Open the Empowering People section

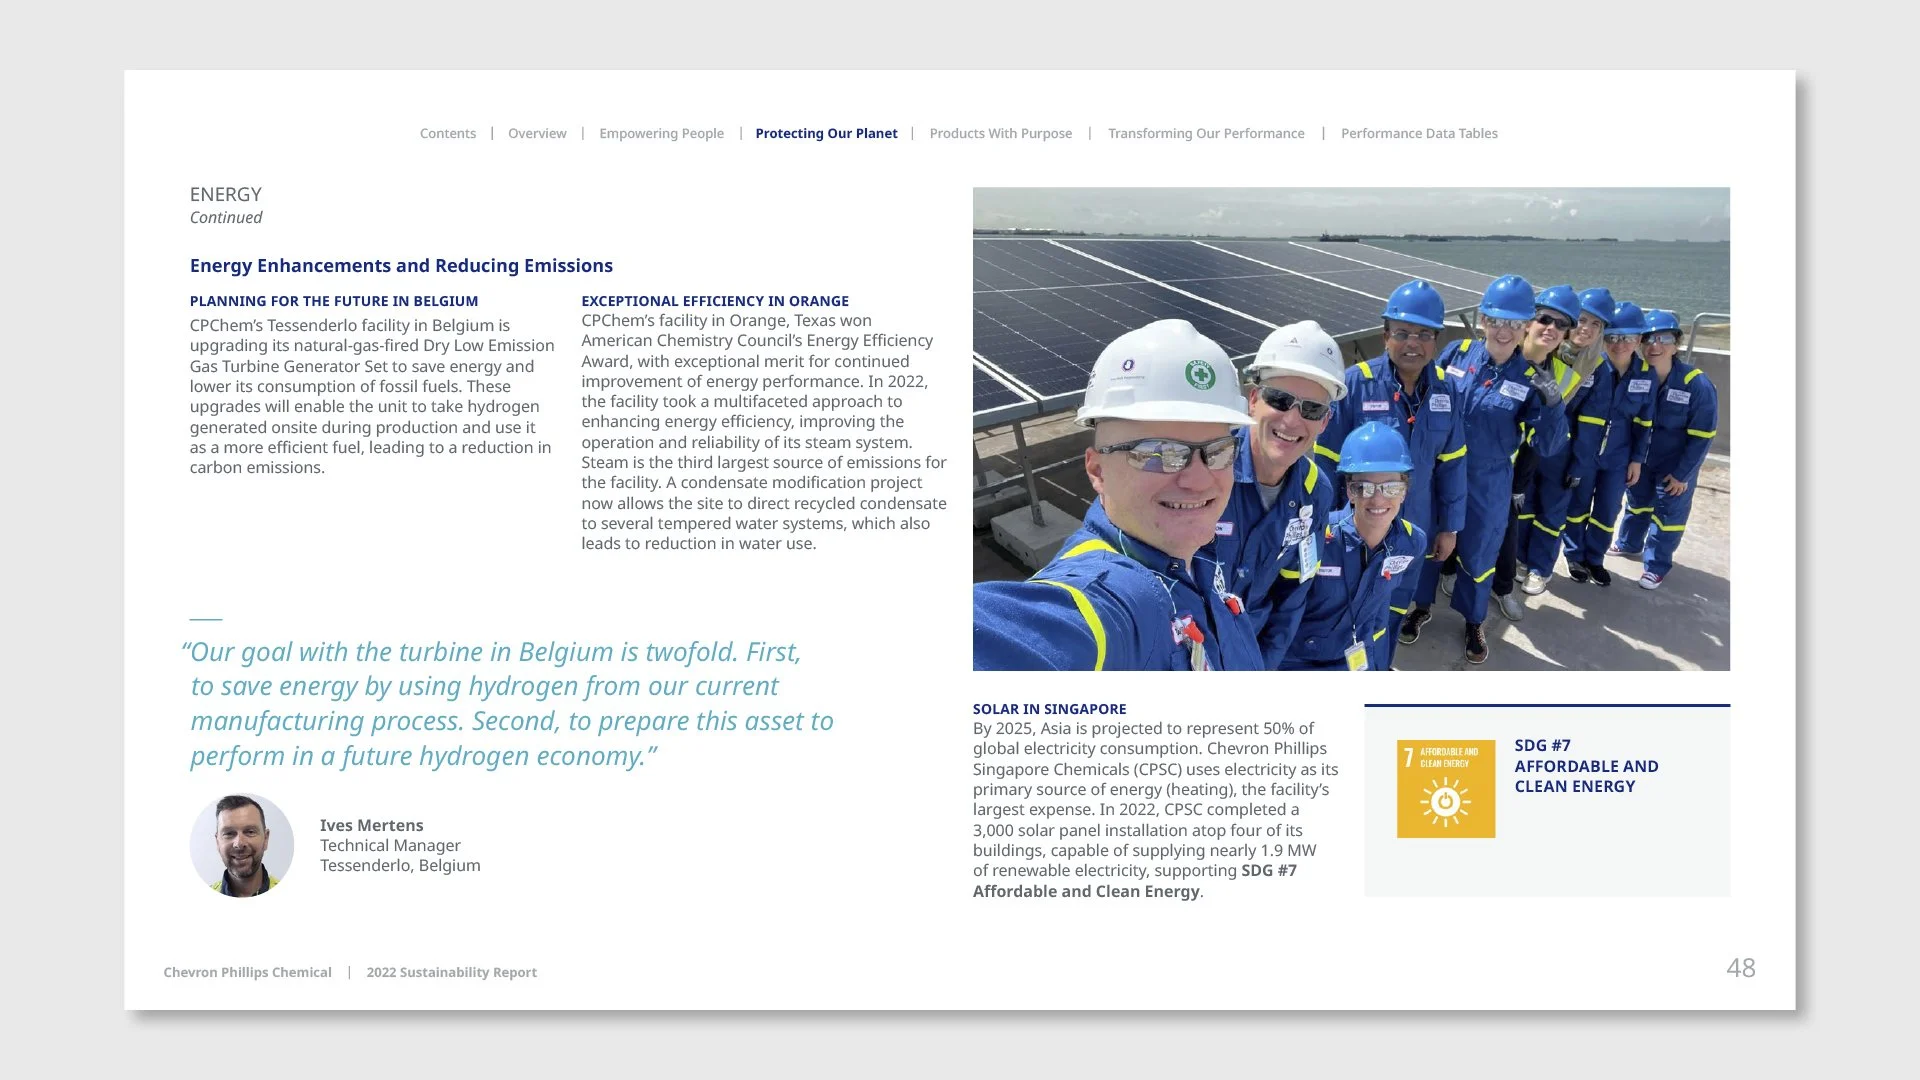pyautogui.click(x=661, y=133)
